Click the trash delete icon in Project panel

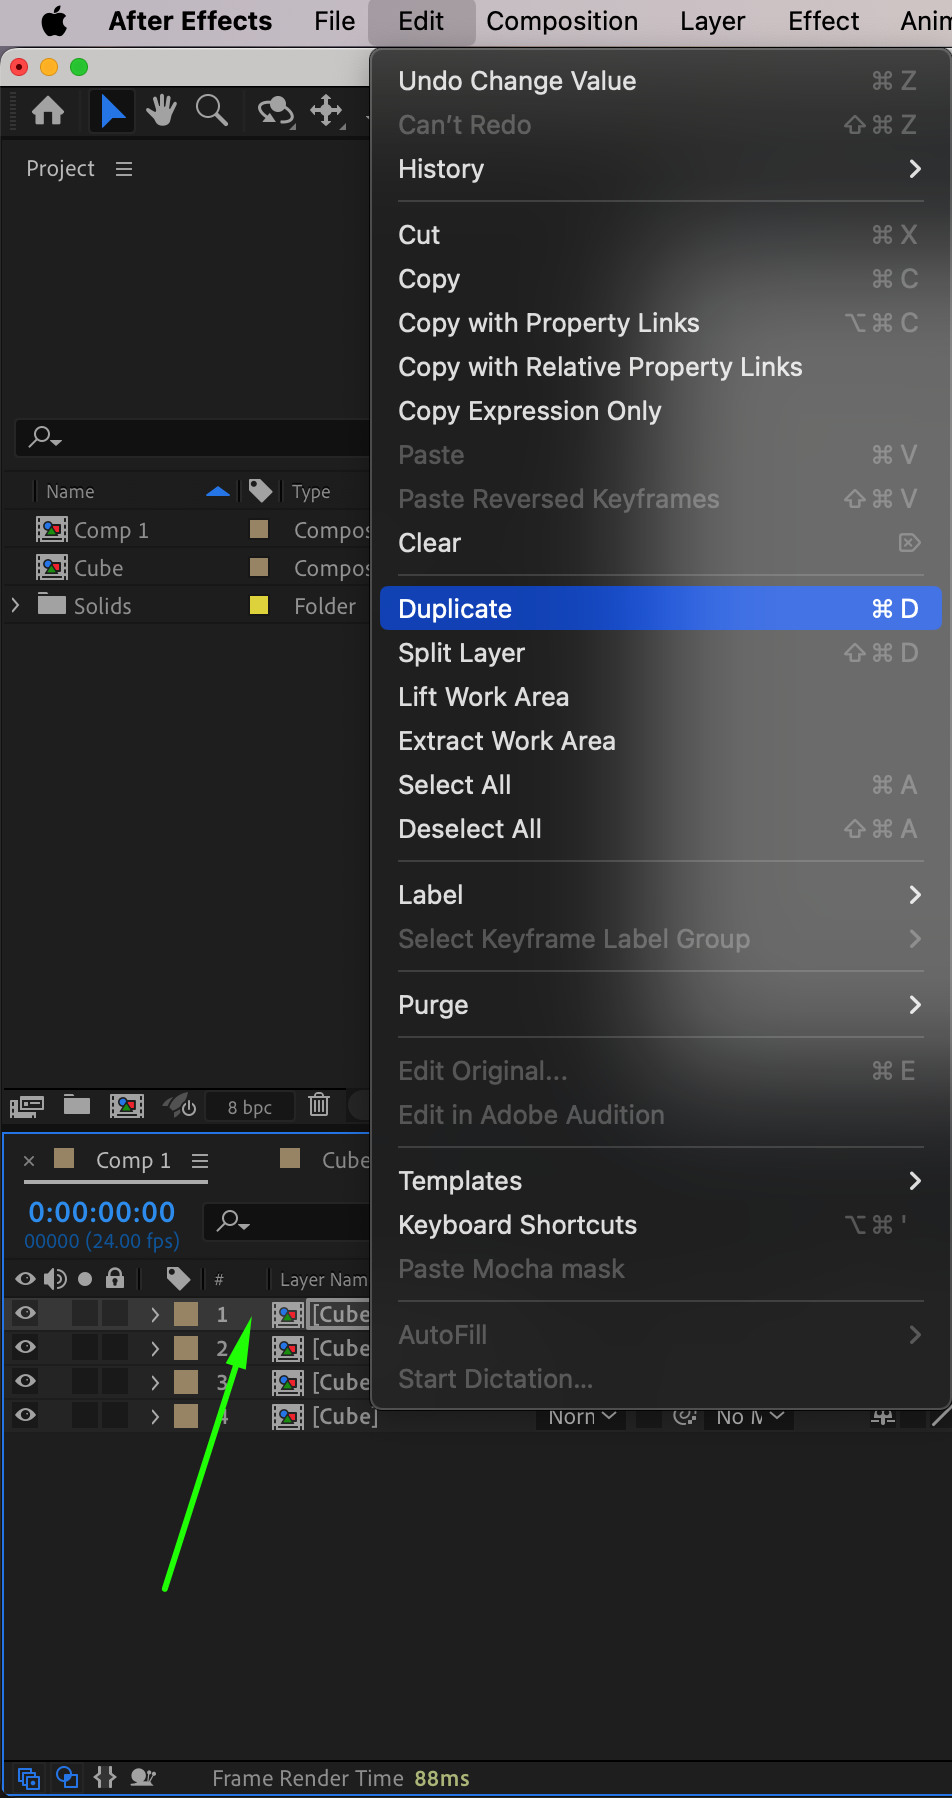click(319, 1104)
